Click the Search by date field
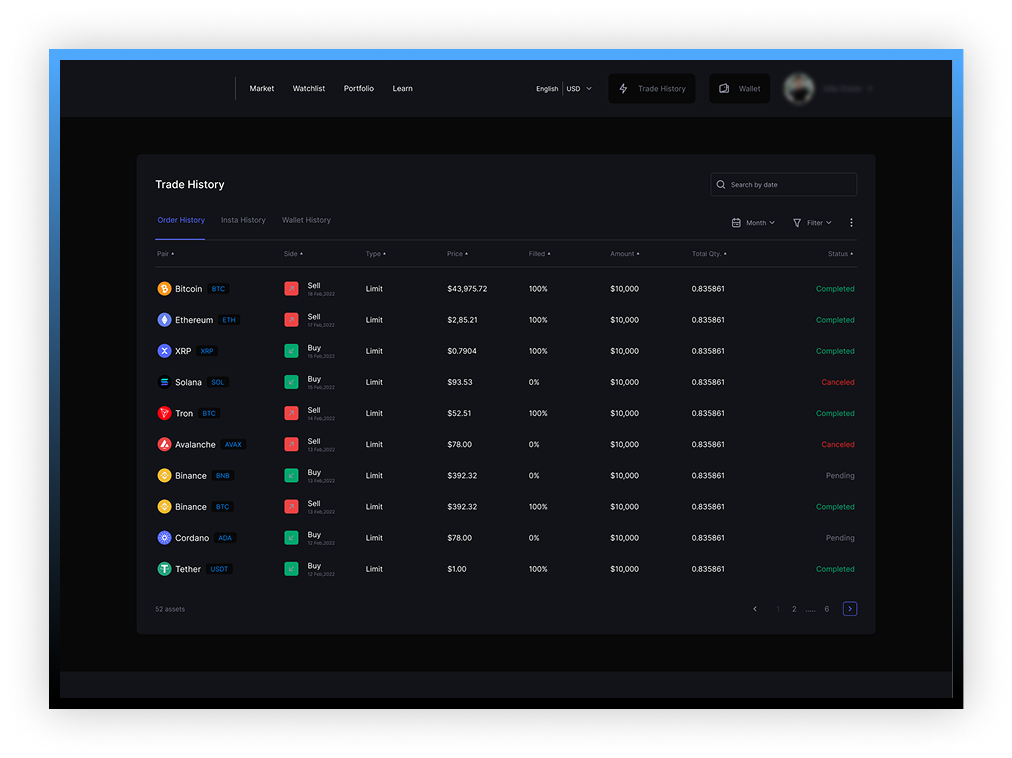This screenshot has width=1012, height=758. pyautogui.click(x=783, y=185)
